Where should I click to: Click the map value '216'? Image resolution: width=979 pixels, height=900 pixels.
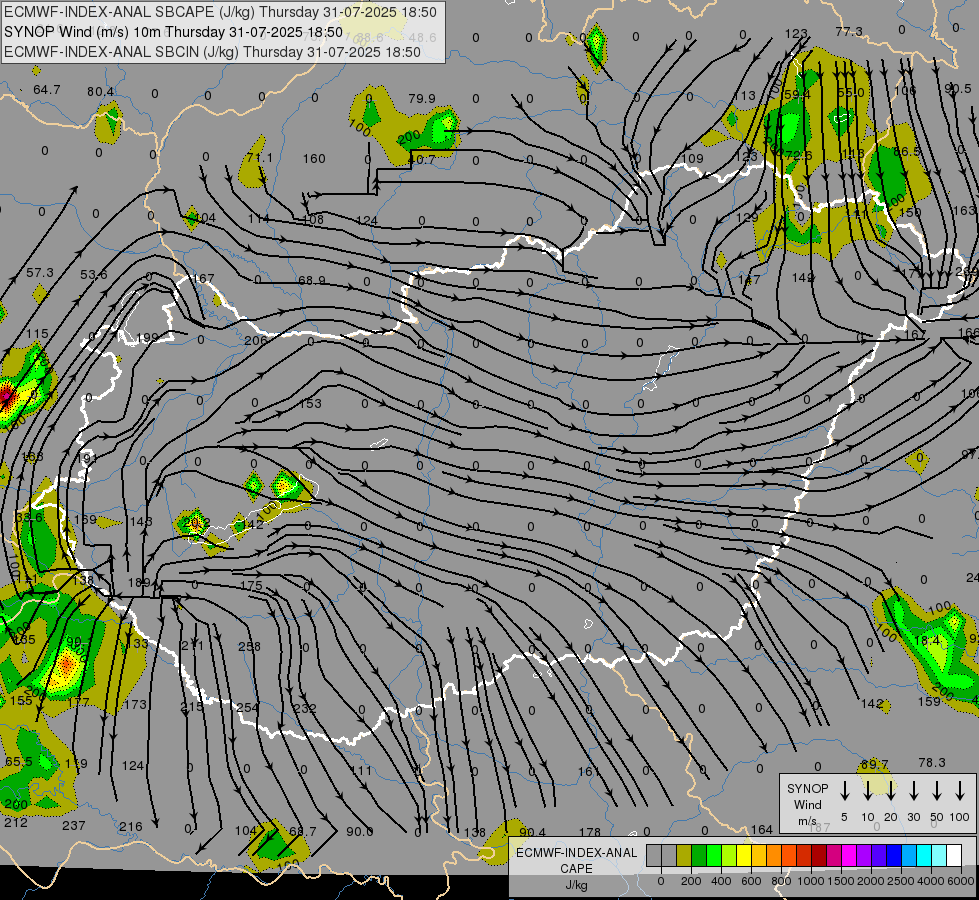[x=130, y=827]
